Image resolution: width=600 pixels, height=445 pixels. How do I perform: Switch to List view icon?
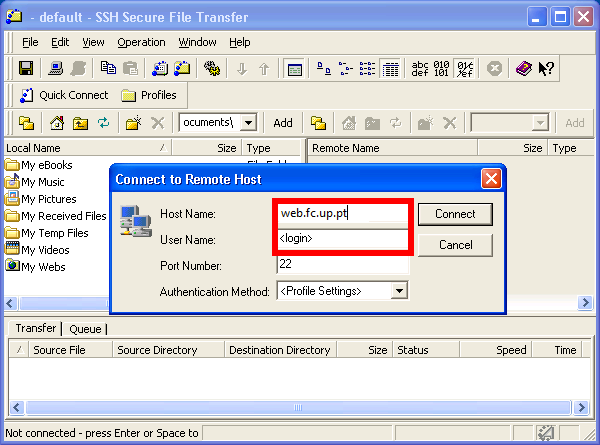tap(367, 68)
